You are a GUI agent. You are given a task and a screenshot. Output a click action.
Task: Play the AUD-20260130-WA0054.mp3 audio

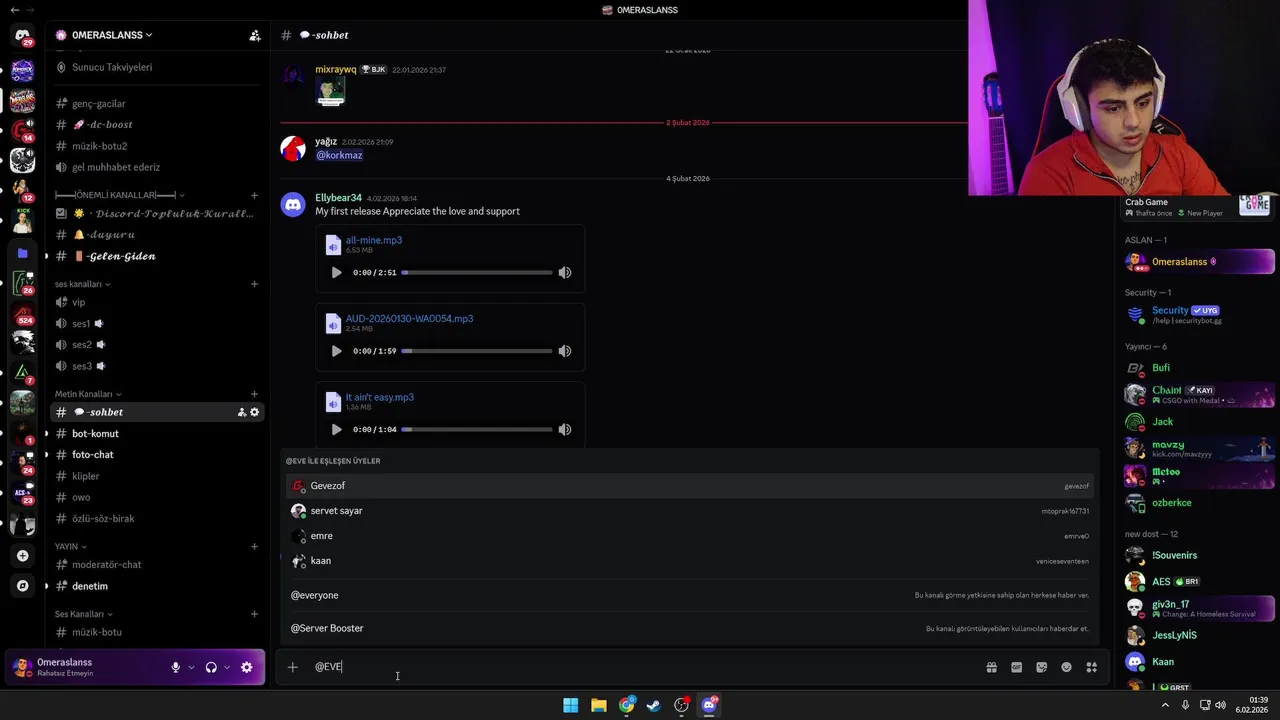coord(336,351)
